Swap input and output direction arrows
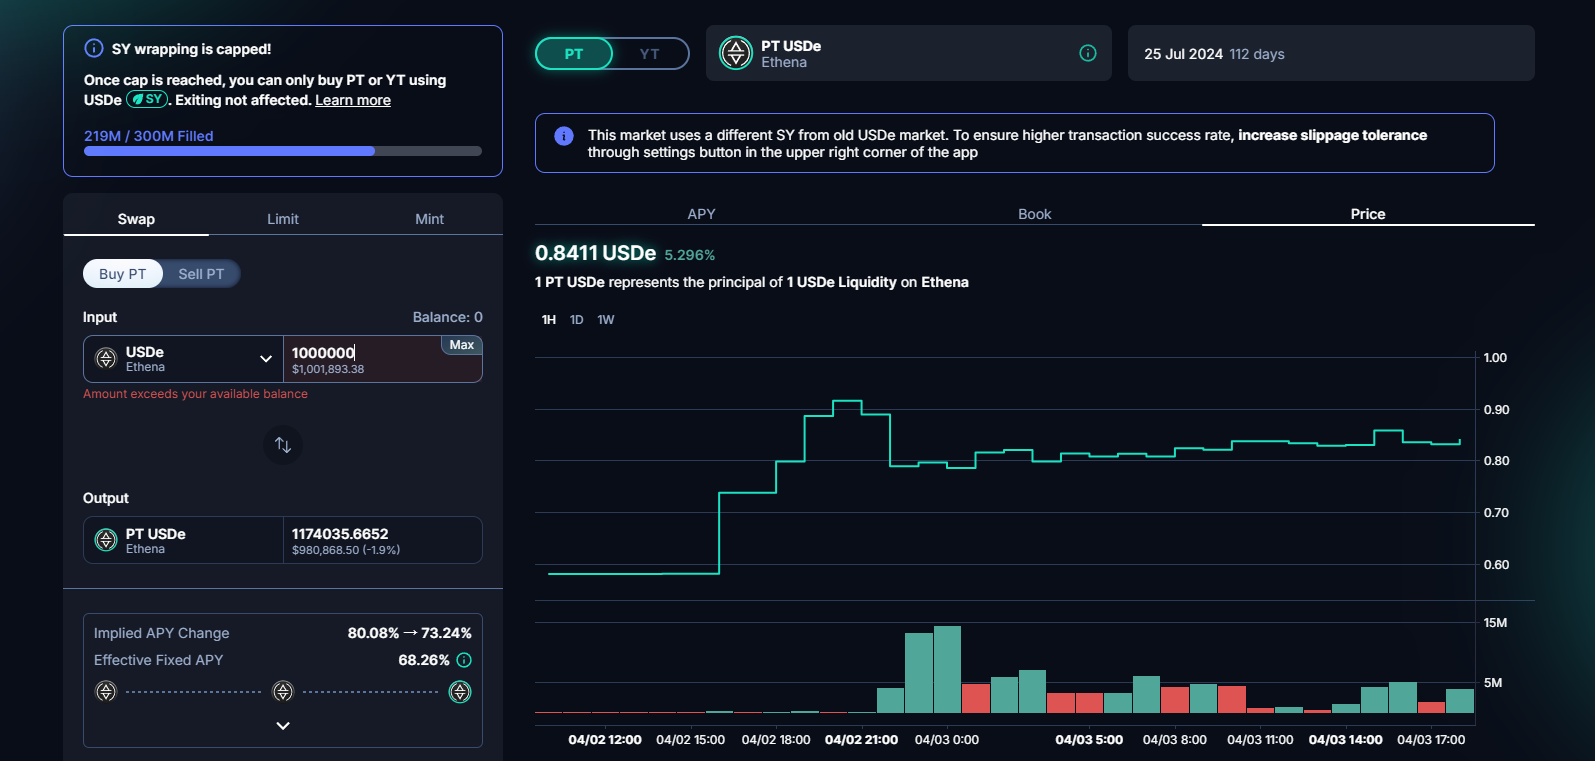 [283, 445]
